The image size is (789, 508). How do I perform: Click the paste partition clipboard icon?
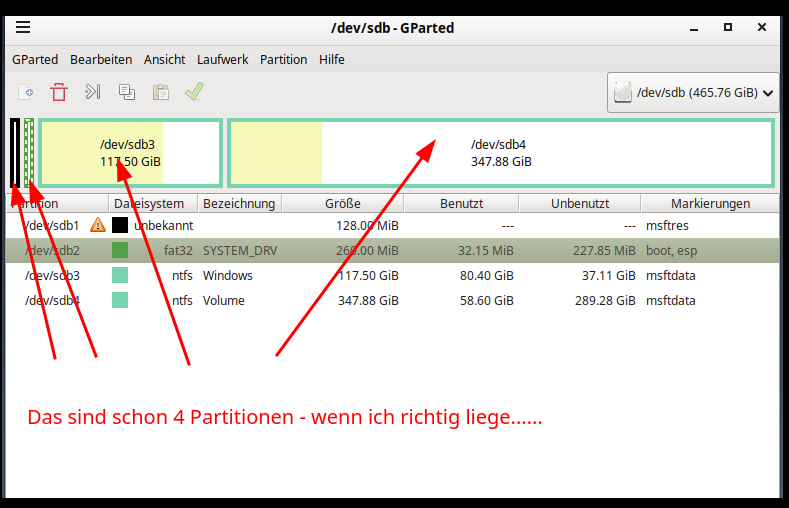(x=160, y=92)
